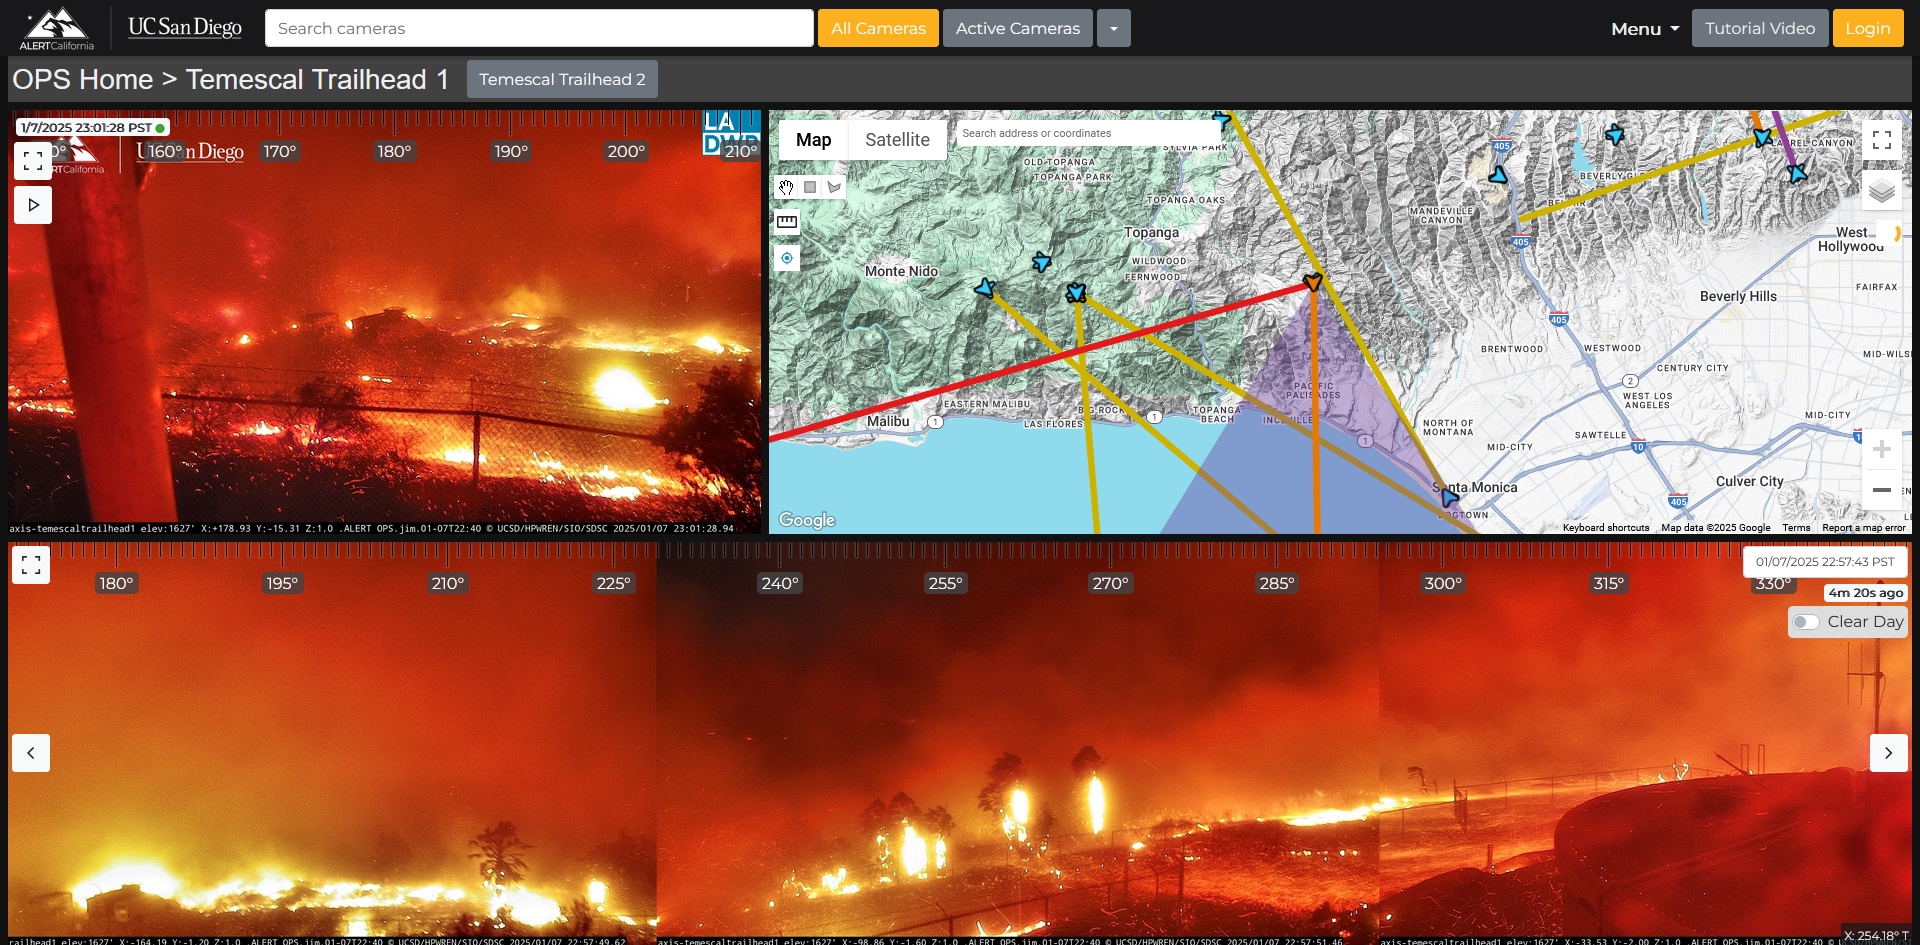The width and height of the screenshot is (1920, 945).
Task: Open the Menu dropdown in the header
Action: (x=1644, y=29)
